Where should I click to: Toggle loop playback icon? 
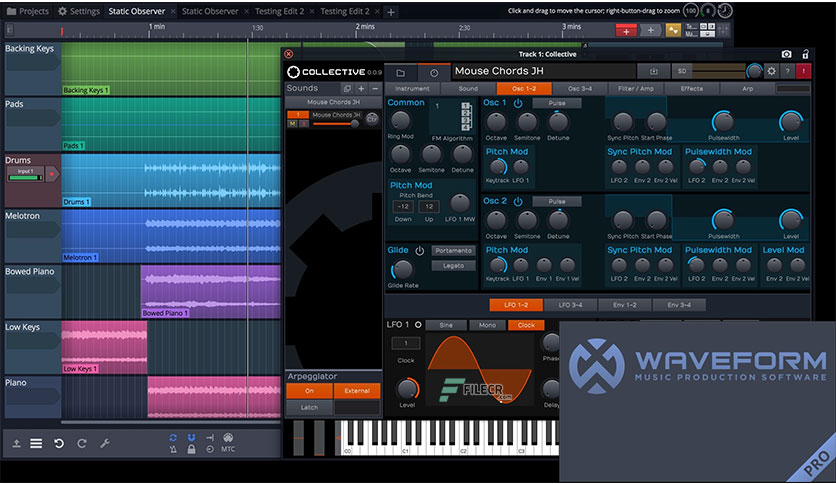[x=173, y=438]
